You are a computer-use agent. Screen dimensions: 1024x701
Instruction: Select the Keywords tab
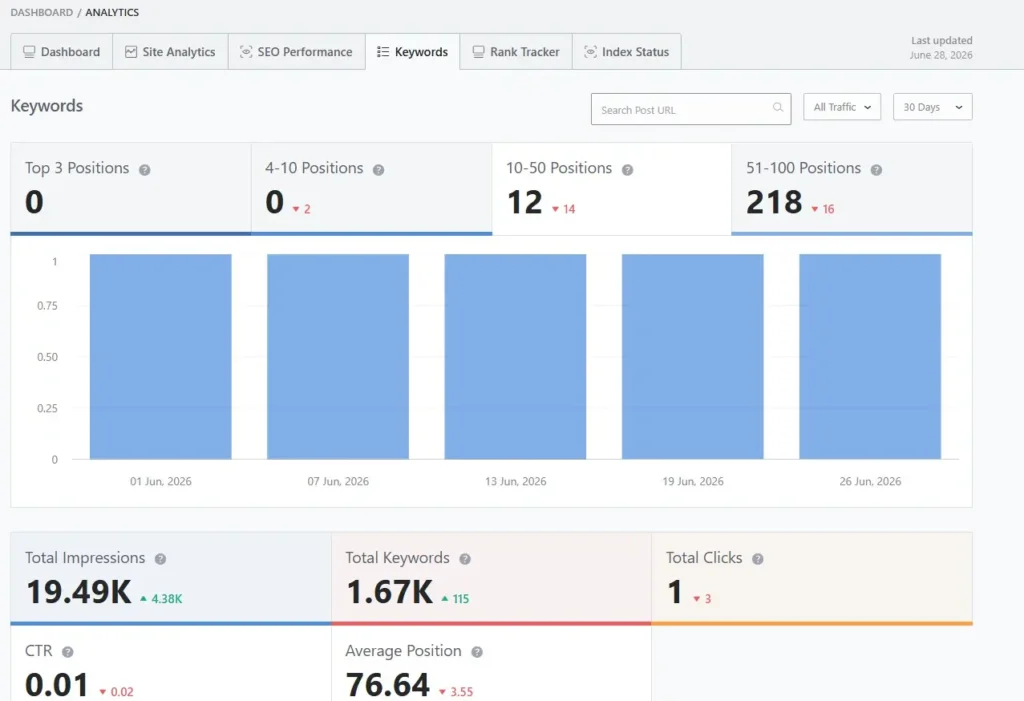(413, 52)
